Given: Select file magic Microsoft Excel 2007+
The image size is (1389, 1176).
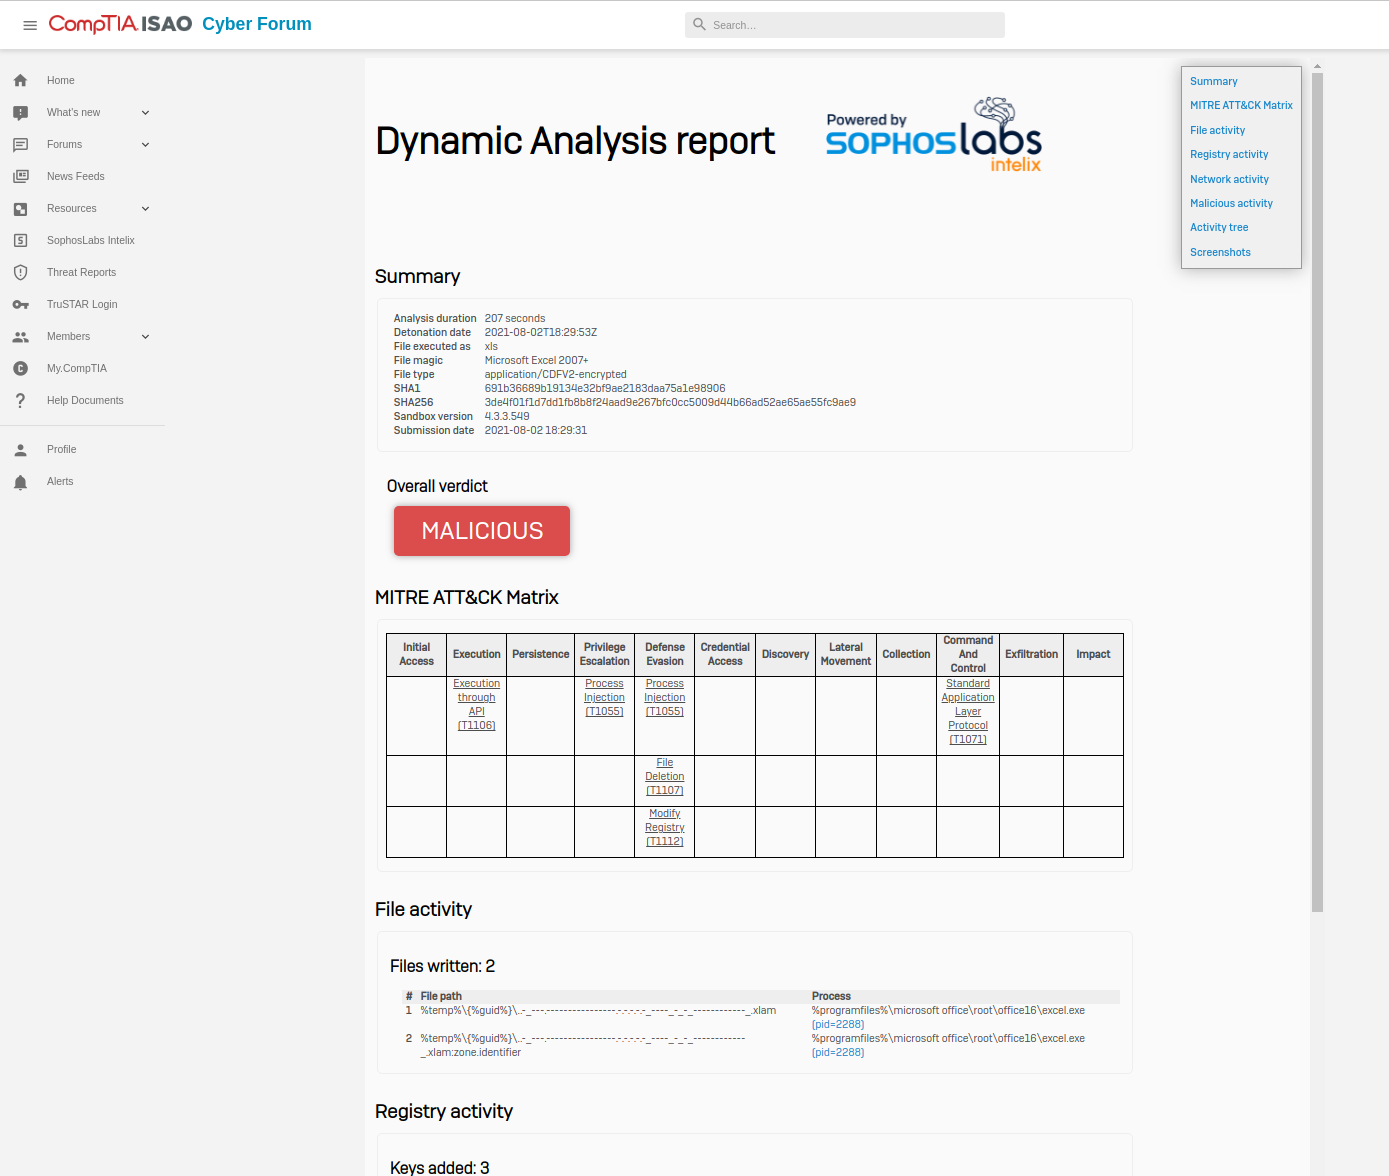Looking at the screenshot, I should [537, 360].
